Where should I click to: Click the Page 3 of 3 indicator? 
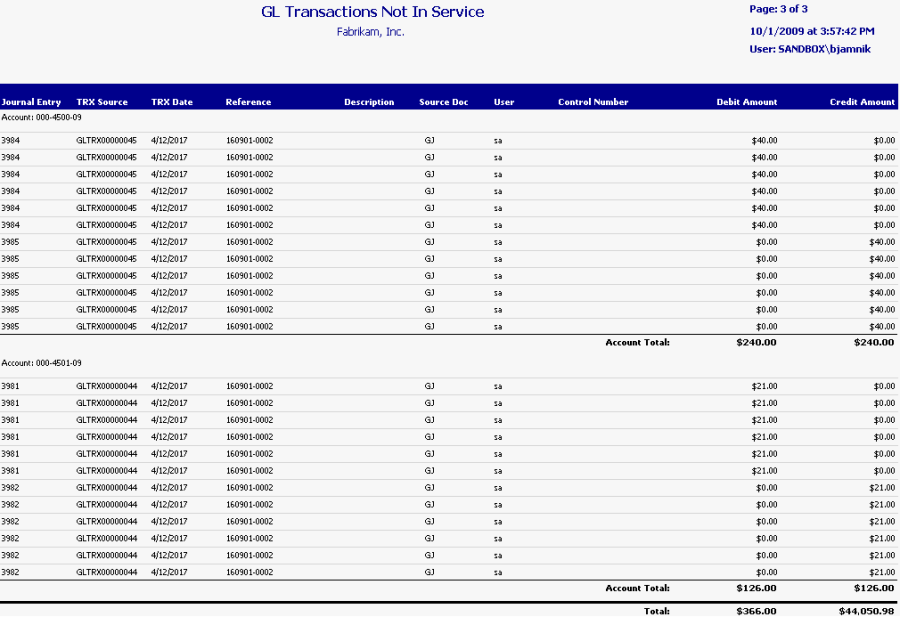[x=778, y=9]
